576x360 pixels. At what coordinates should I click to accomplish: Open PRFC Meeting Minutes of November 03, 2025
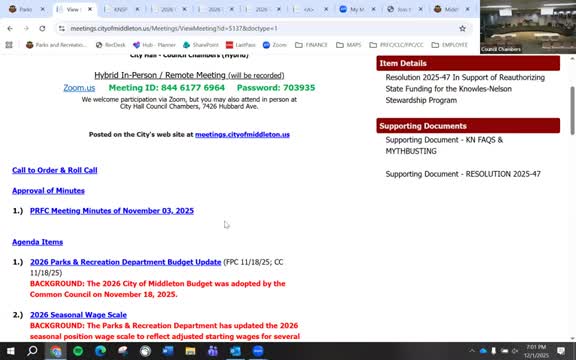tap(112, 211)
